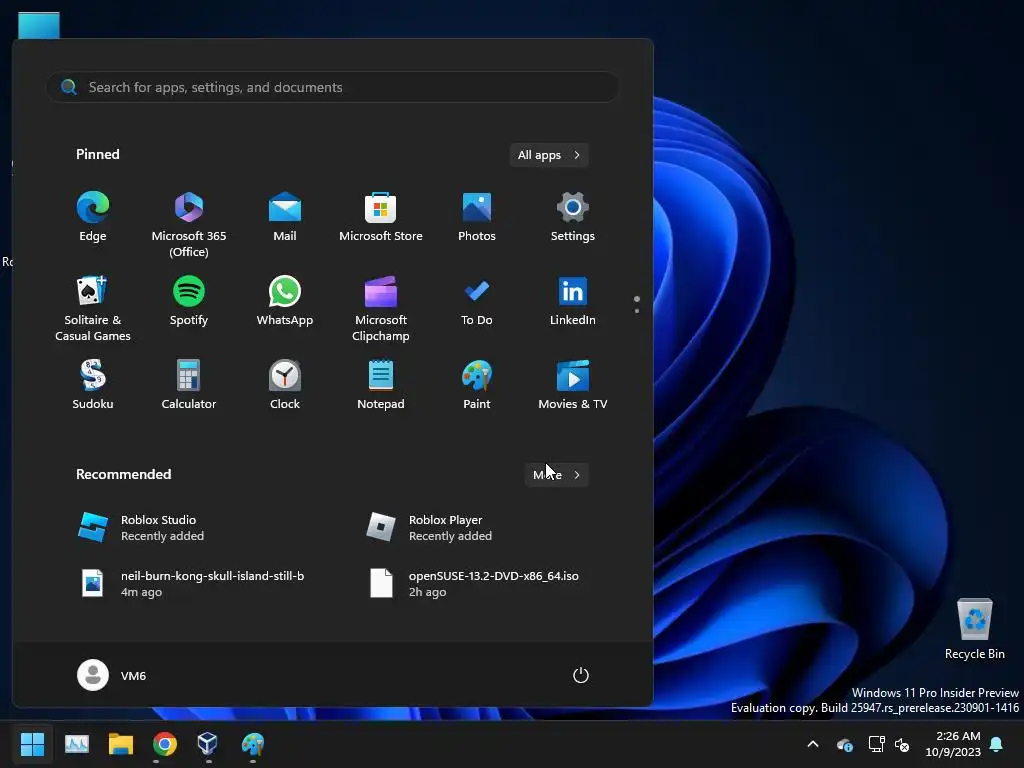
Task: Click the search box for apps and settings
Action: (x=332, y=87)
